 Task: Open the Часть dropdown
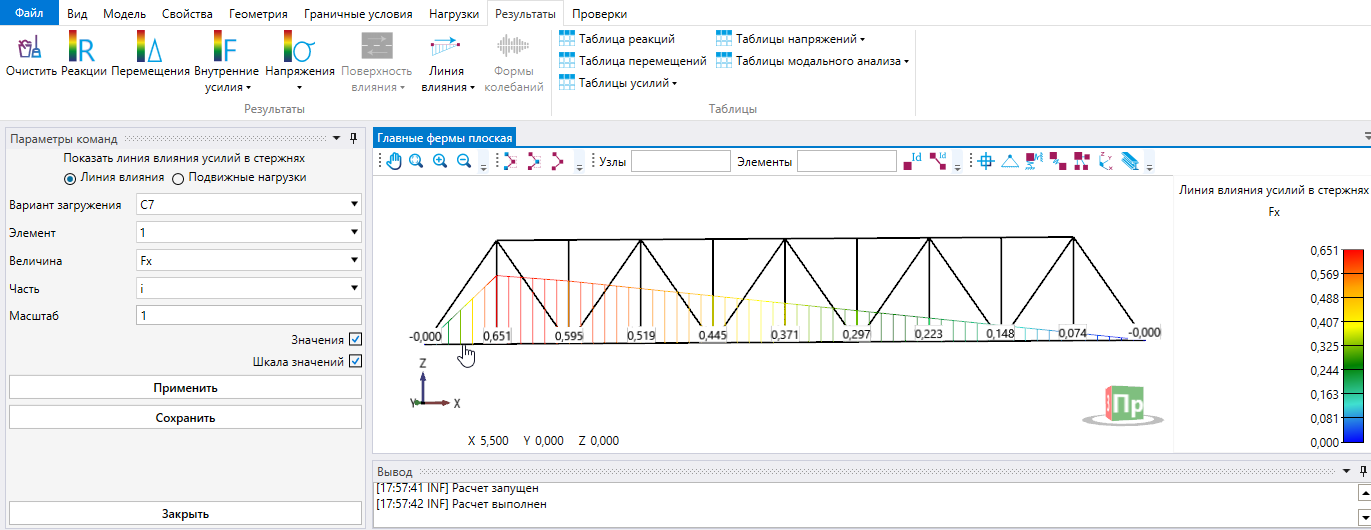click(x=249, y=288)
